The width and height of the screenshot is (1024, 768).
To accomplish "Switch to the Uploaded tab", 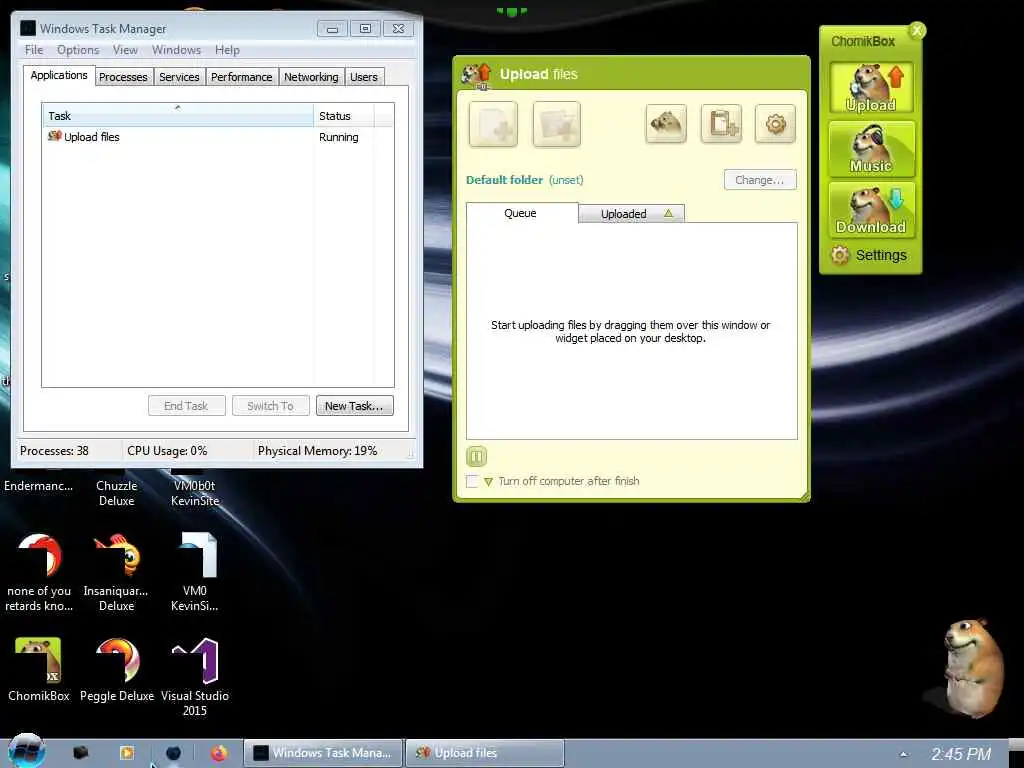I will point(632,214).
